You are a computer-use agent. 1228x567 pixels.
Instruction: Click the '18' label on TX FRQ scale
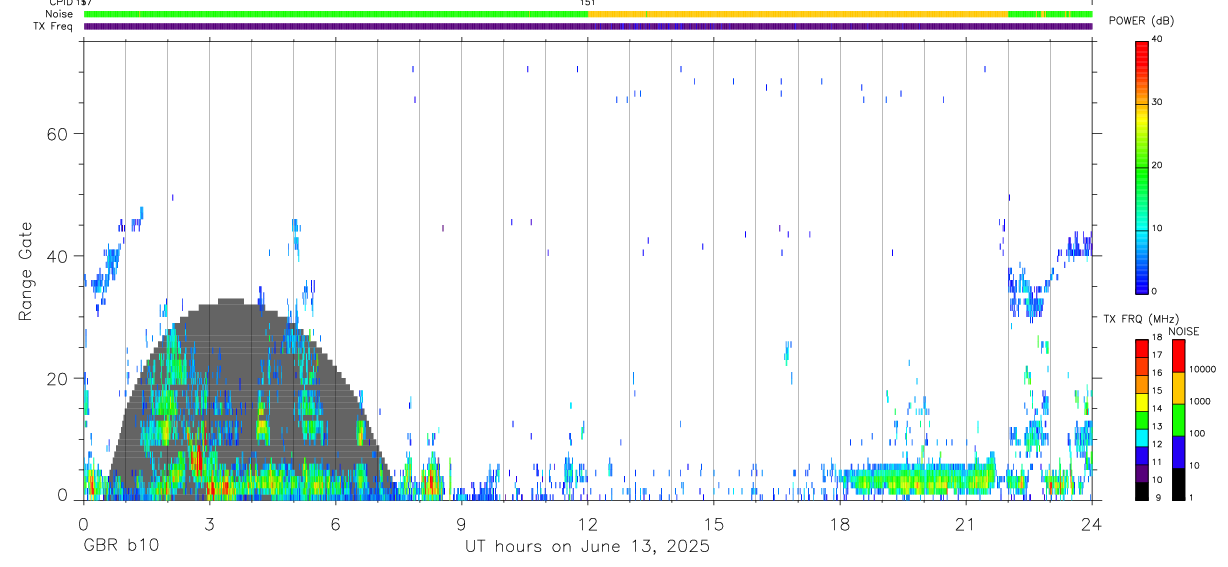point(1157,339)
